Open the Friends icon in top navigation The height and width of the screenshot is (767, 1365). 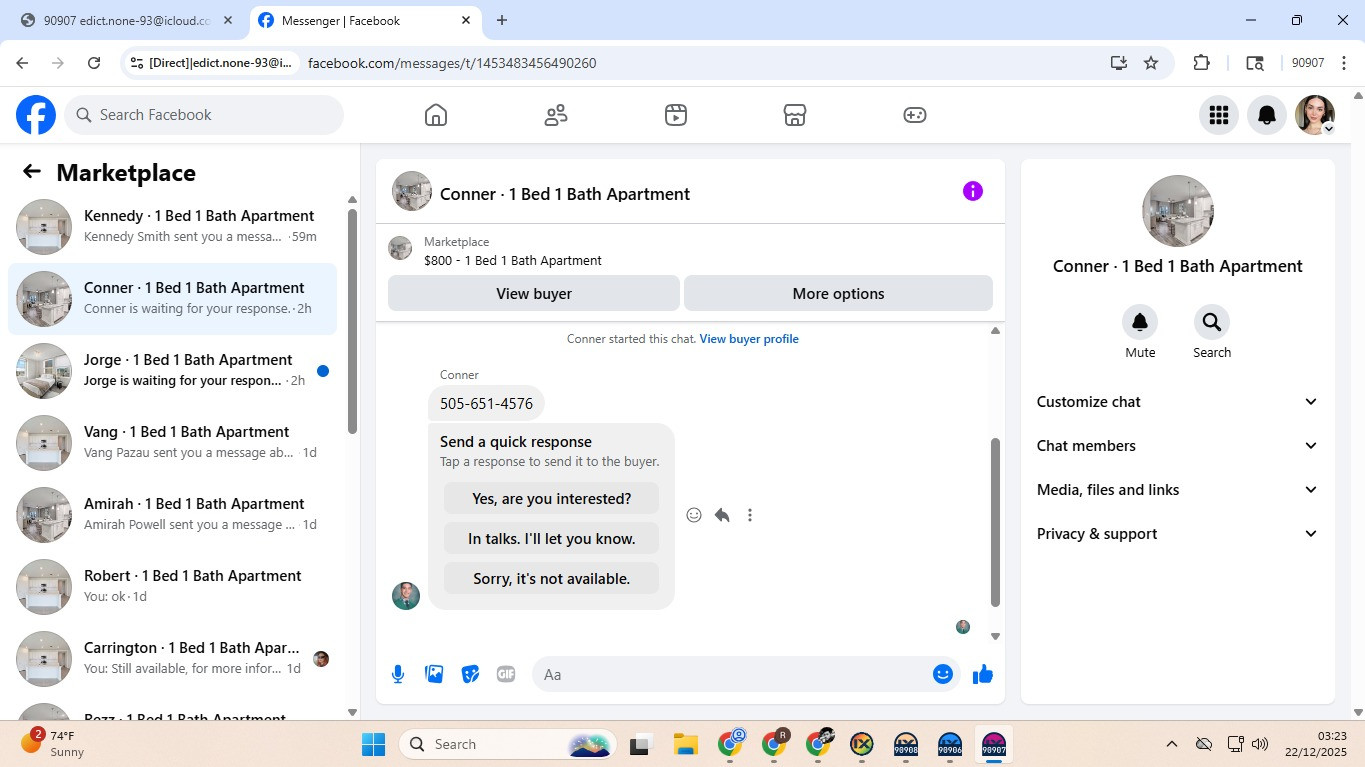[556, 115]
